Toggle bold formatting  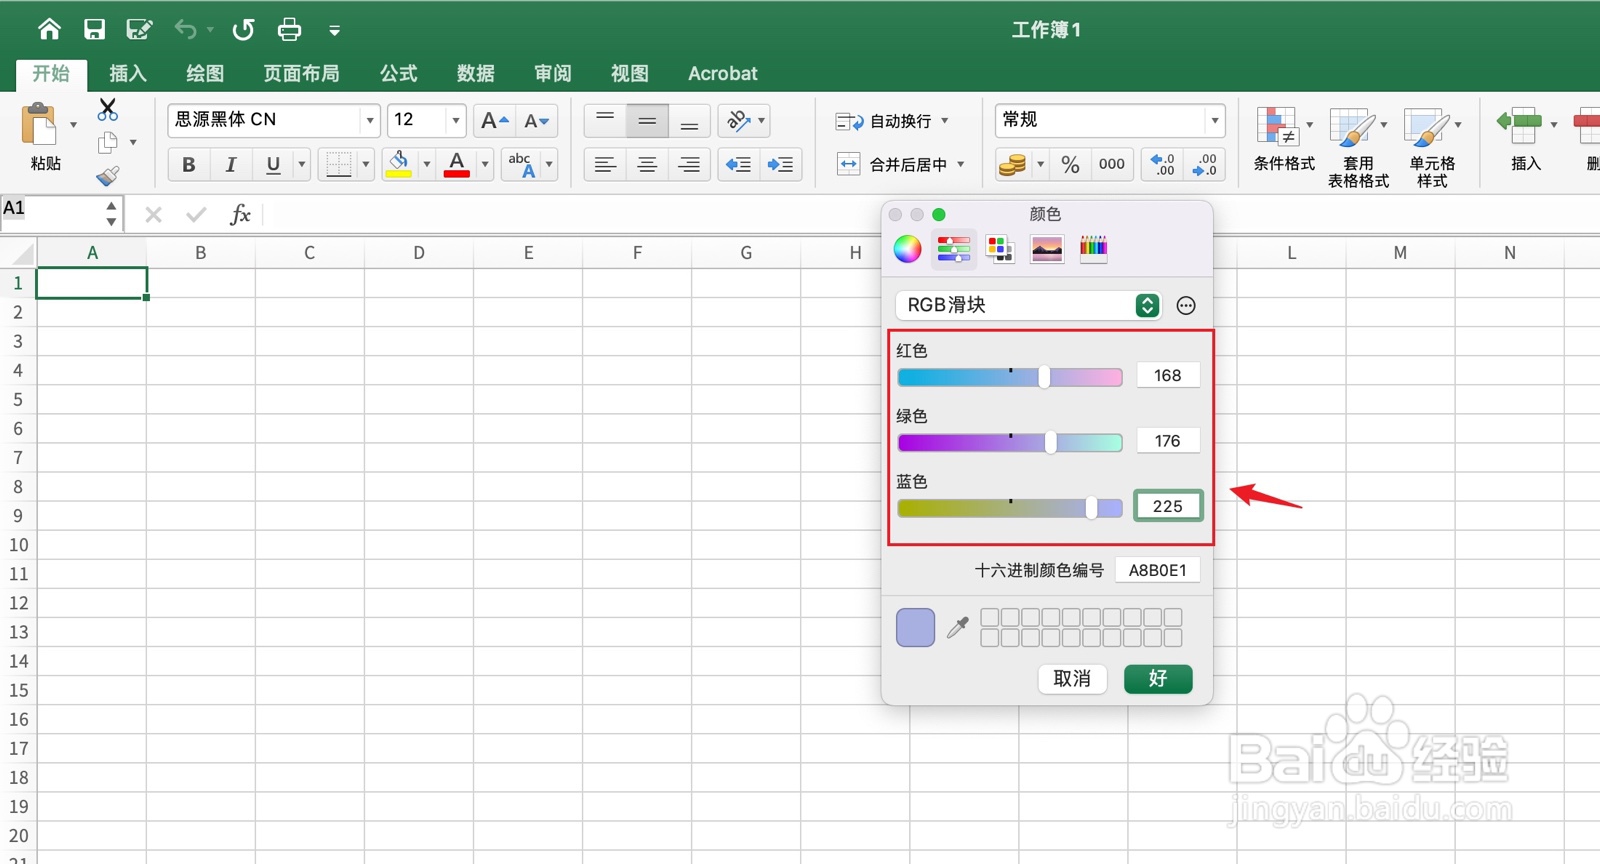188,164
